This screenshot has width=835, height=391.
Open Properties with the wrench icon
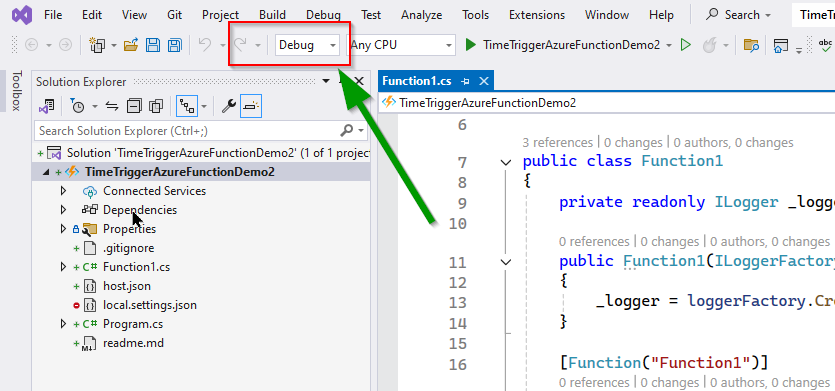(x=229, y=107)
